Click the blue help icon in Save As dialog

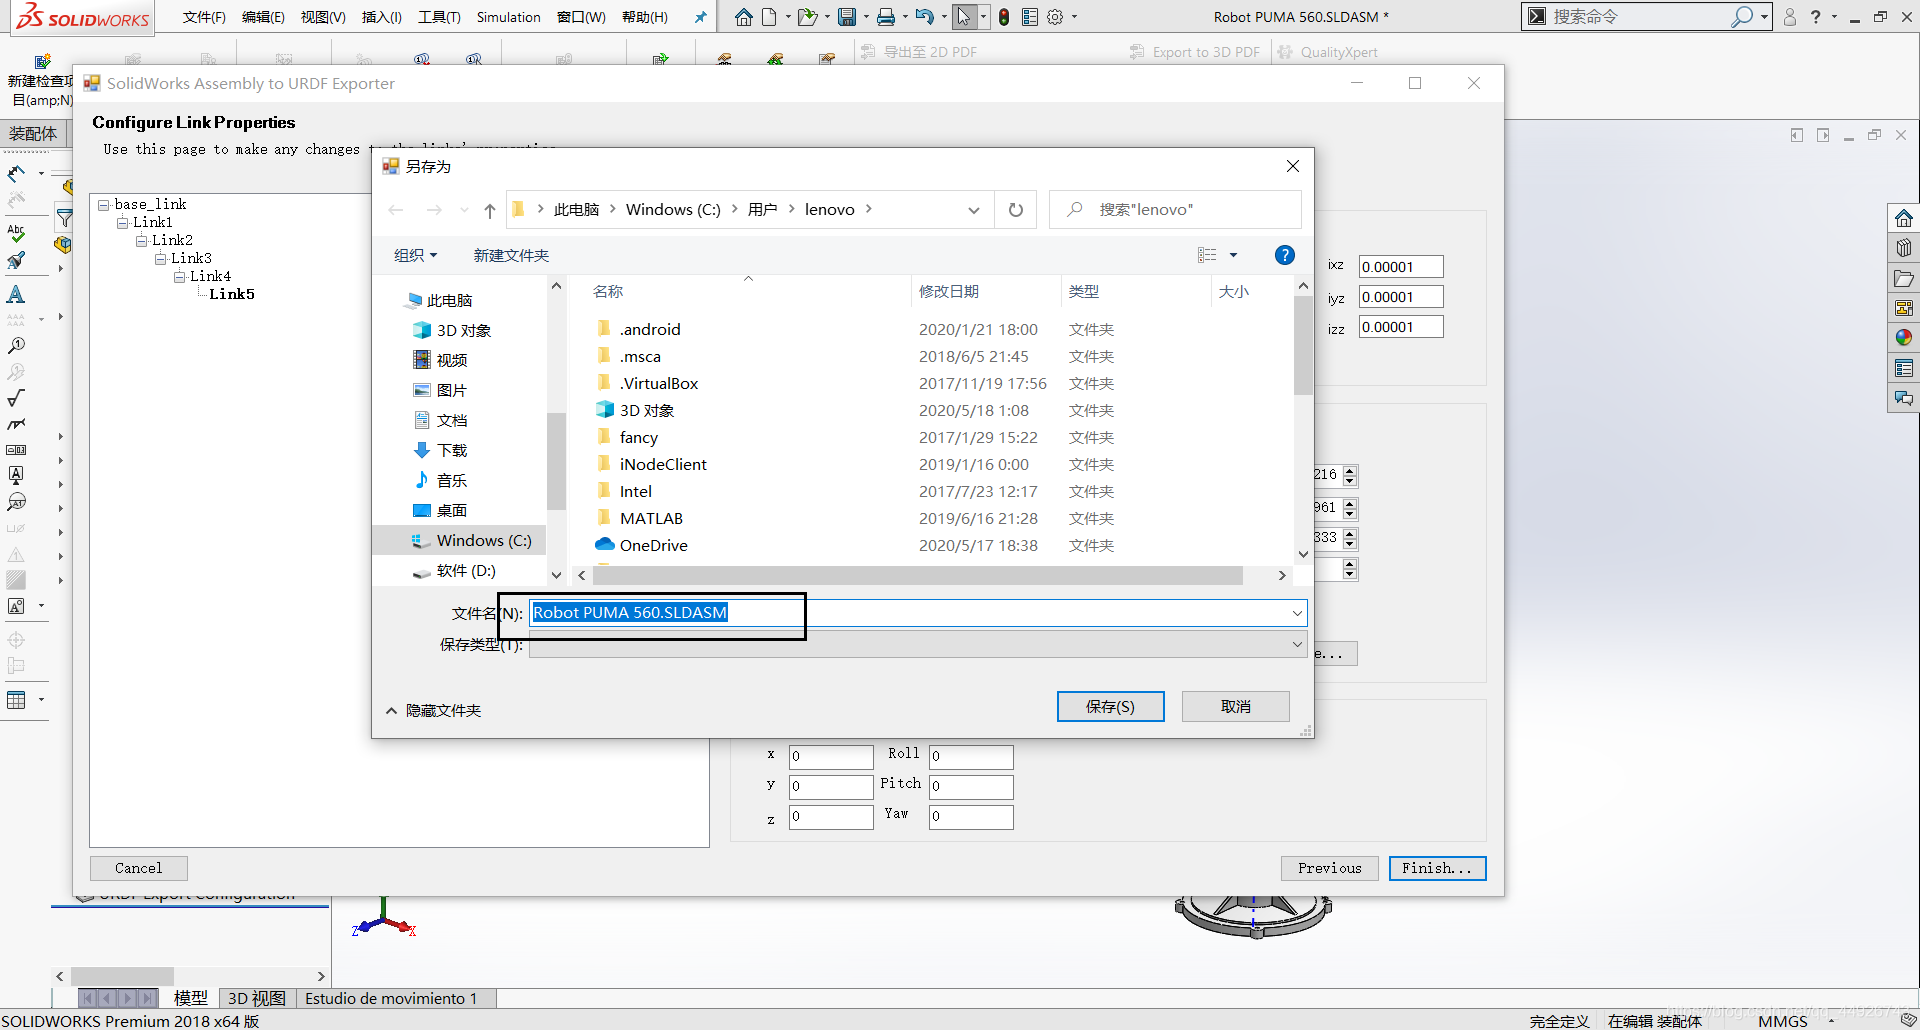pyautogui.click(x=1285, y=255)
